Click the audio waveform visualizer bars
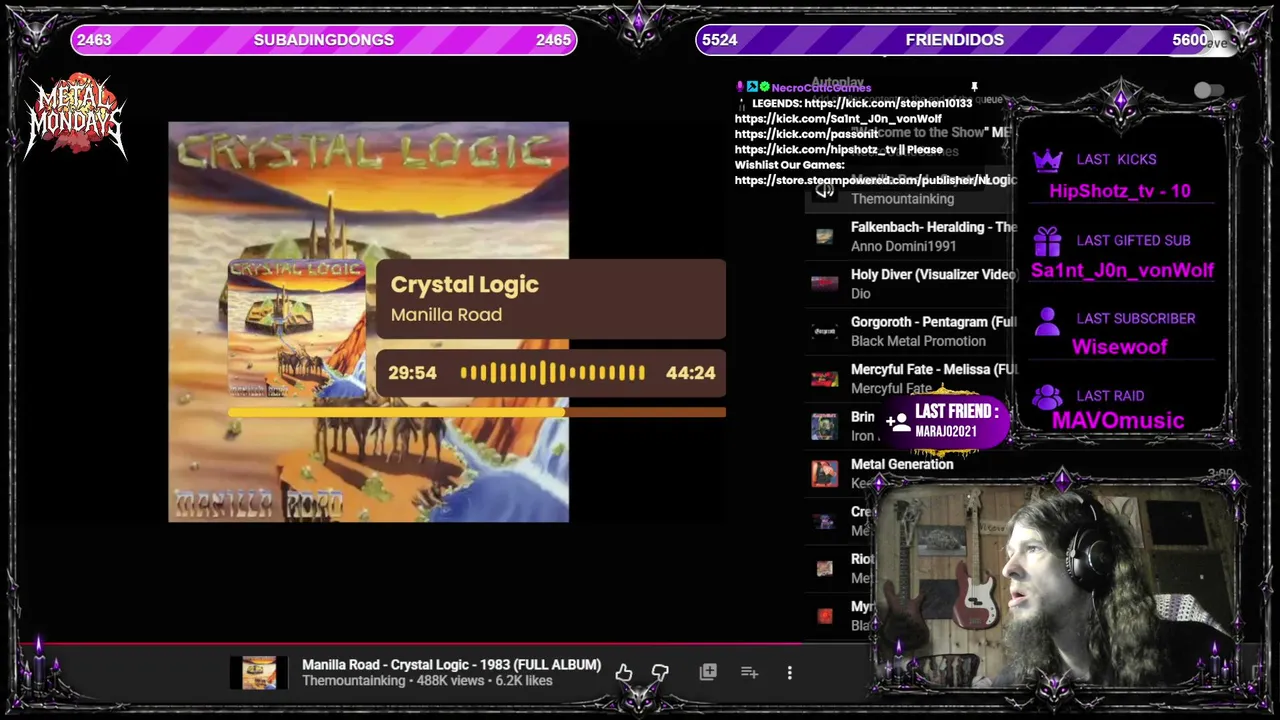 552,373
